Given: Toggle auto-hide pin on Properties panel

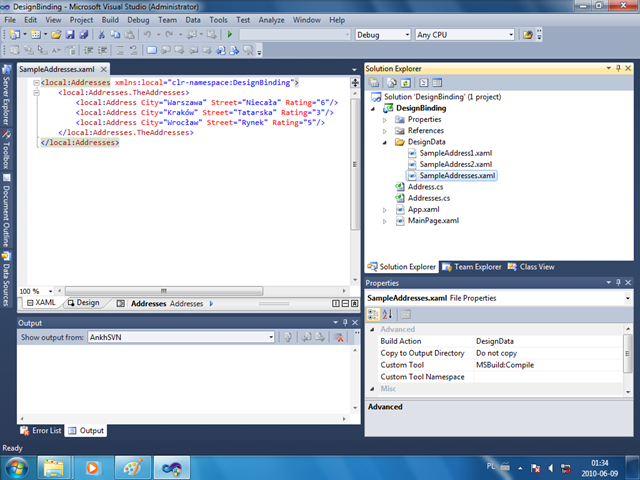Looking at the screenshot, I should [x=618, y=282].
